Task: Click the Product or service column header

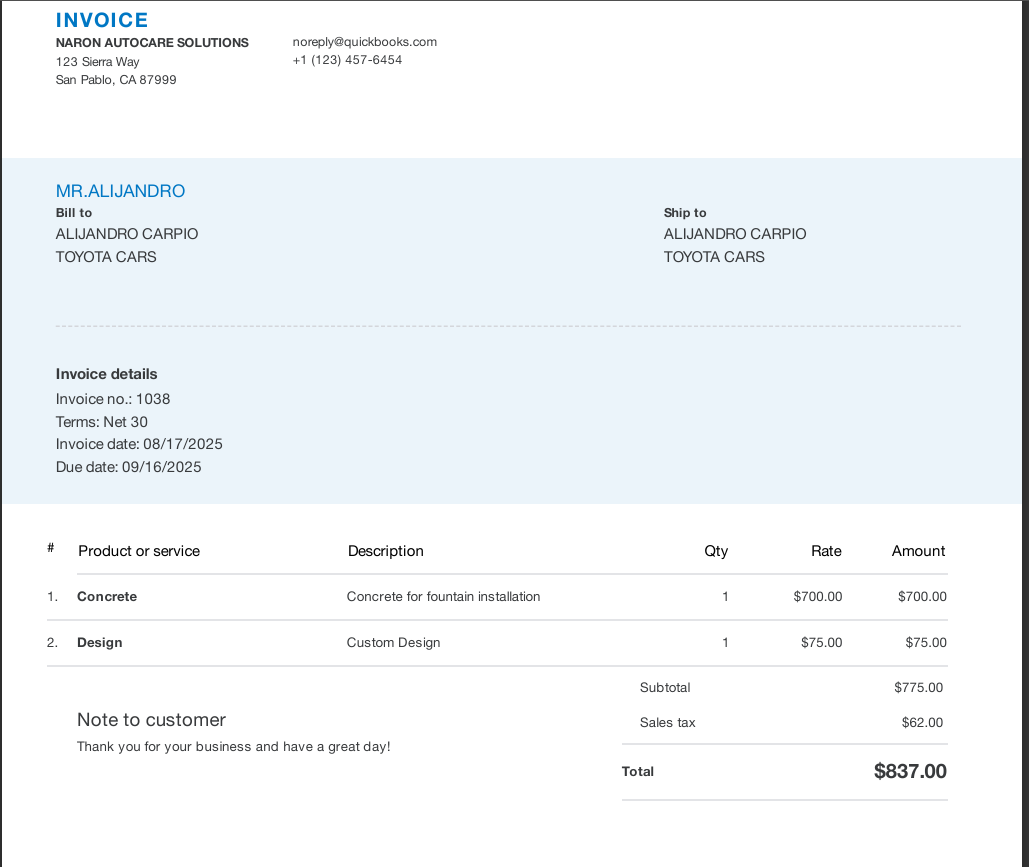Action: [x=139, y=551]
